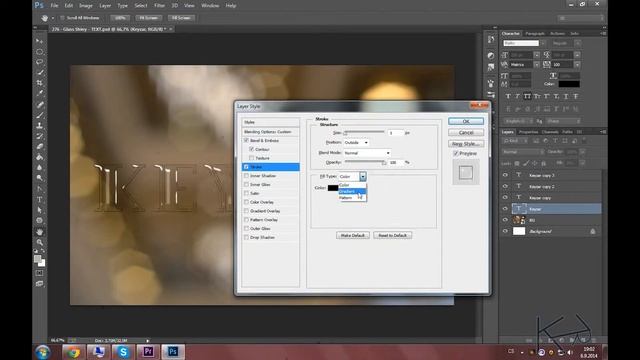Image resolution: width=640 pixels, height=360 pixels.
Task: Enable the Pattern Overlay checkbox
Action: click(x=246, y=220)
